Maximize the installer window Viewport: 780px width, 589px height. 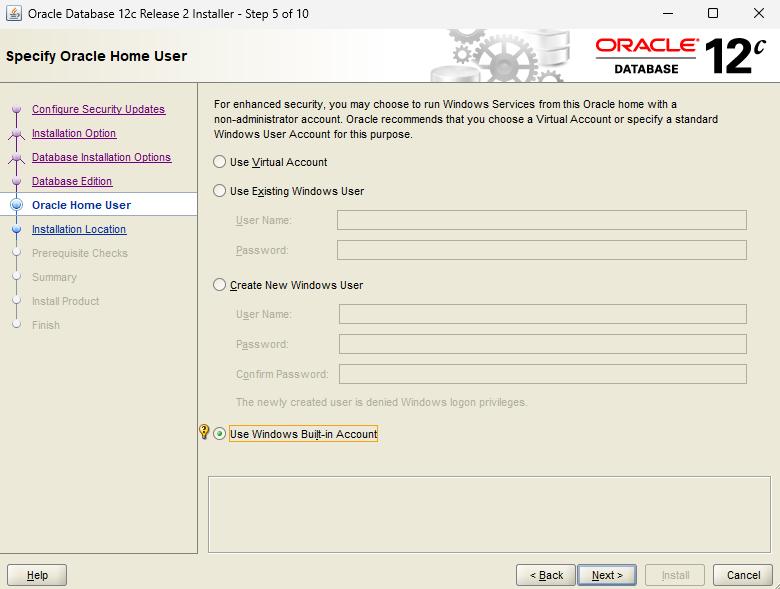point(713,13)
